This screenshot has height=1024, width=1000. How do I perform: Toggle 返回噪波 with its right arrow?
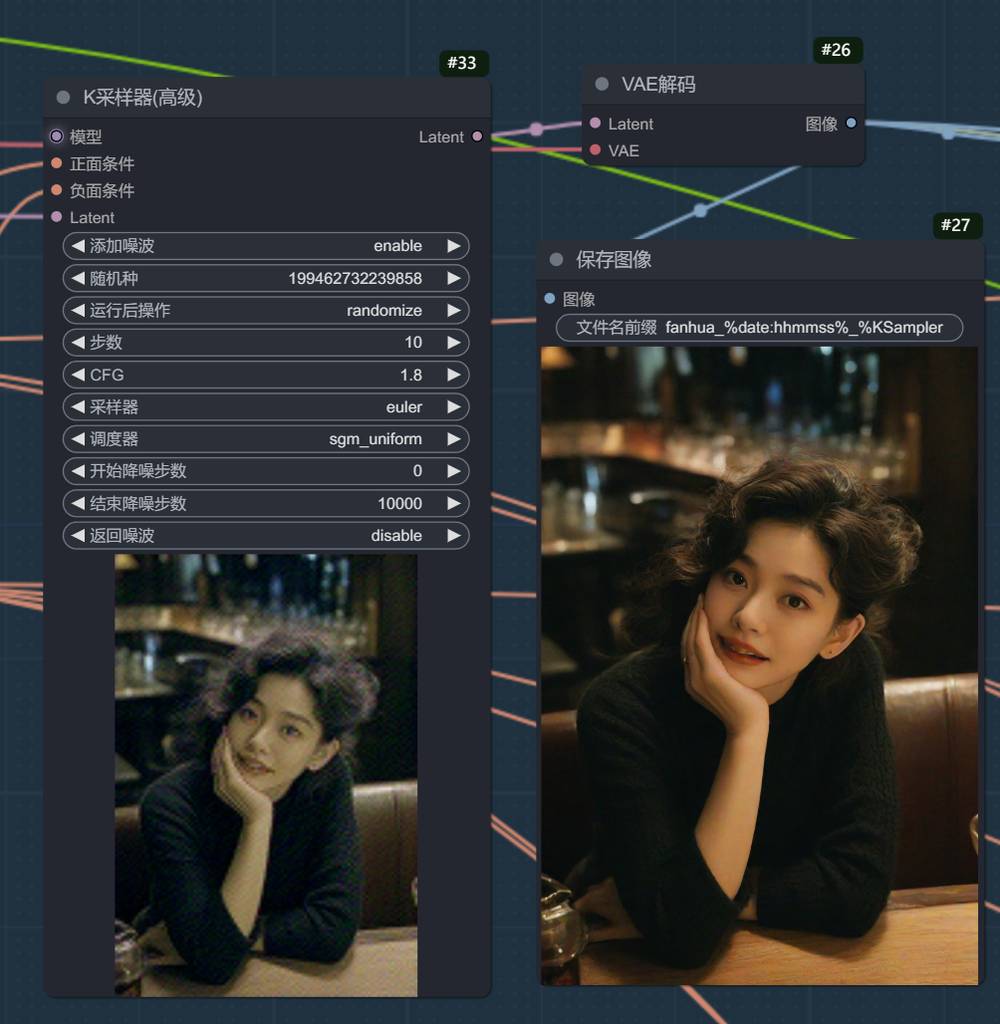pyautogui.click(x=454, y=536)
